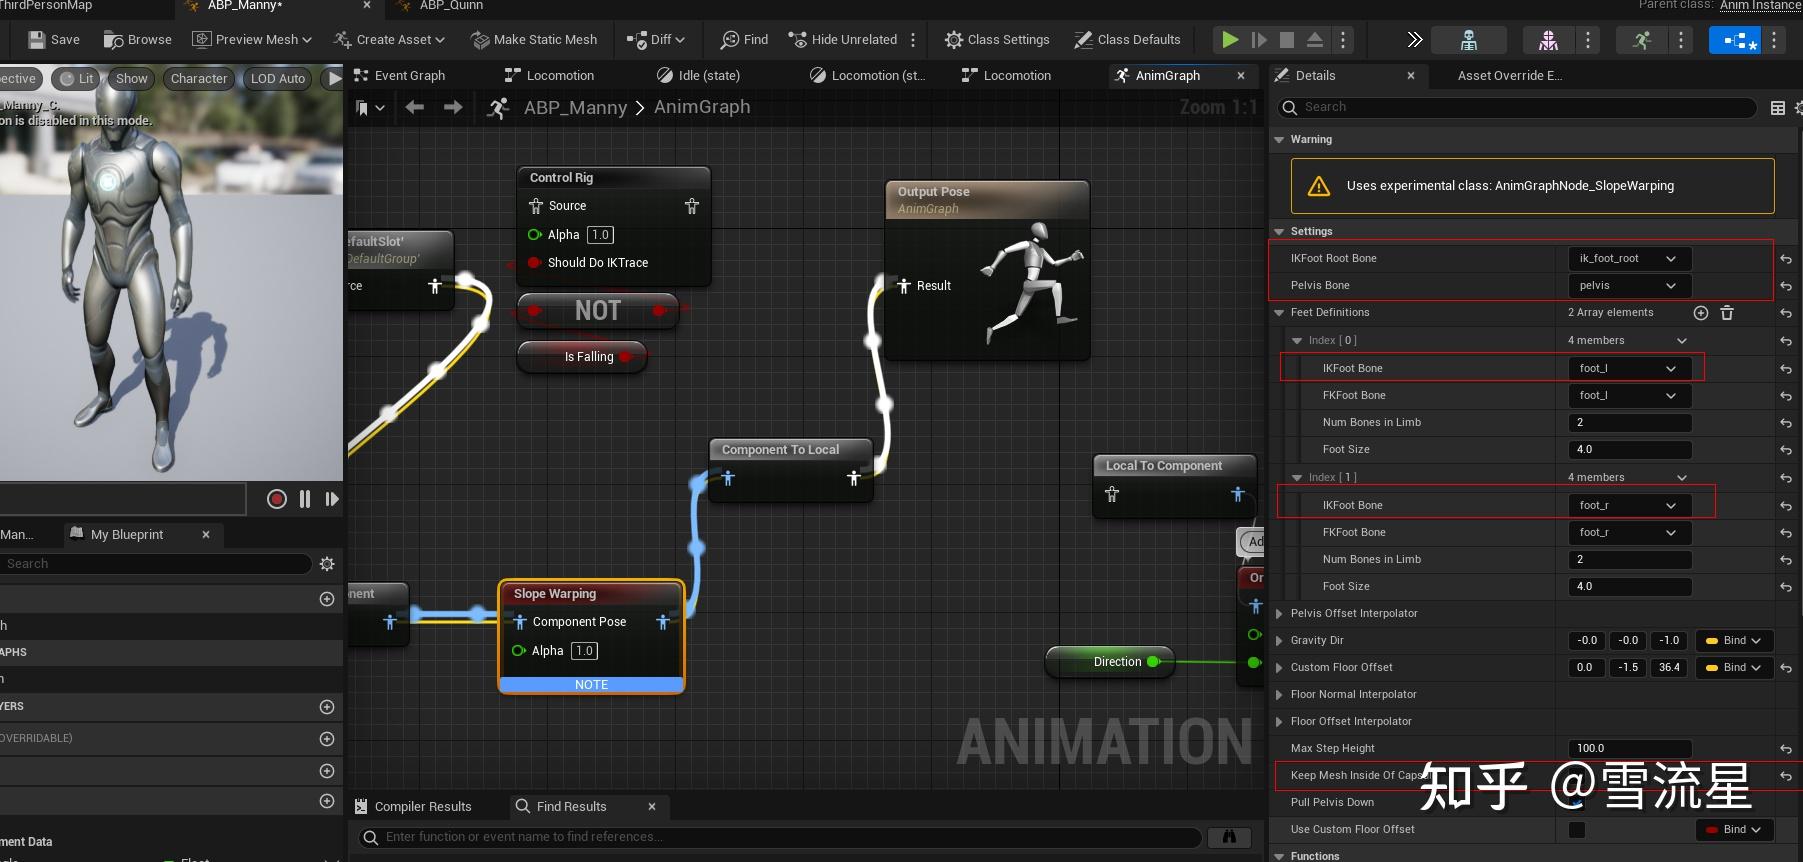This screenshot has width=1803, height=862.
Task: Open the Compiler Results tab
Action: pos(422,807)
